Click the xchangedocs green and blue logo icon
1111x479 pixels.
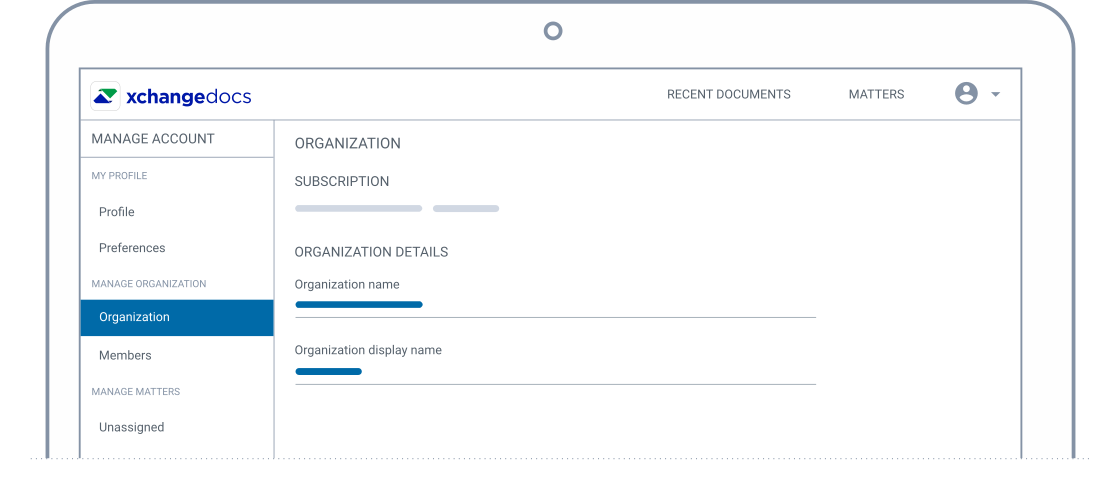[x=106, y=96]
